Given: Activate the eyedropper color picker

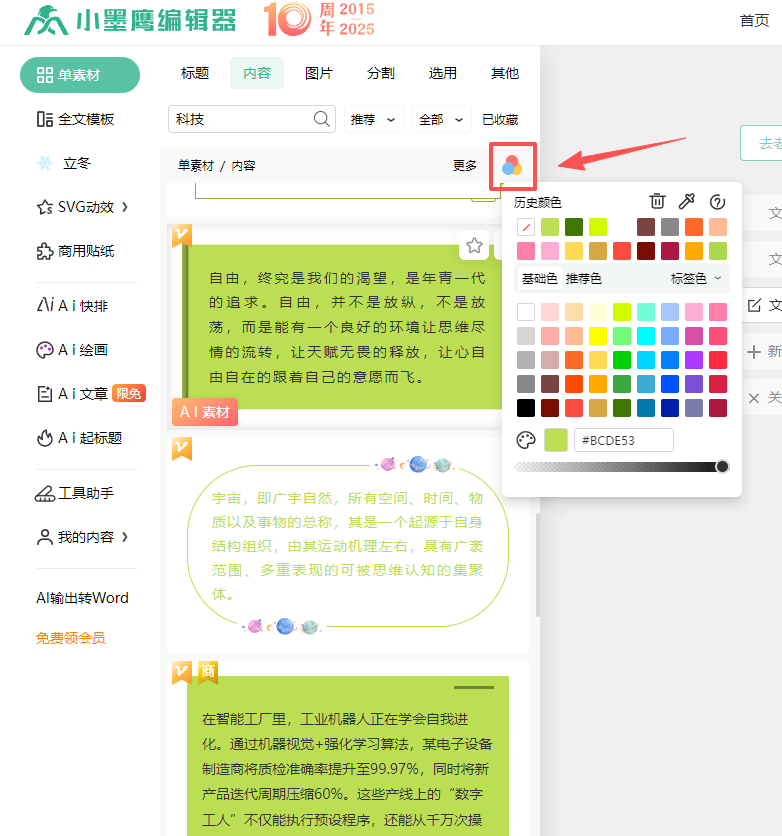Looking at the screenshot, I should click(687, 202).
